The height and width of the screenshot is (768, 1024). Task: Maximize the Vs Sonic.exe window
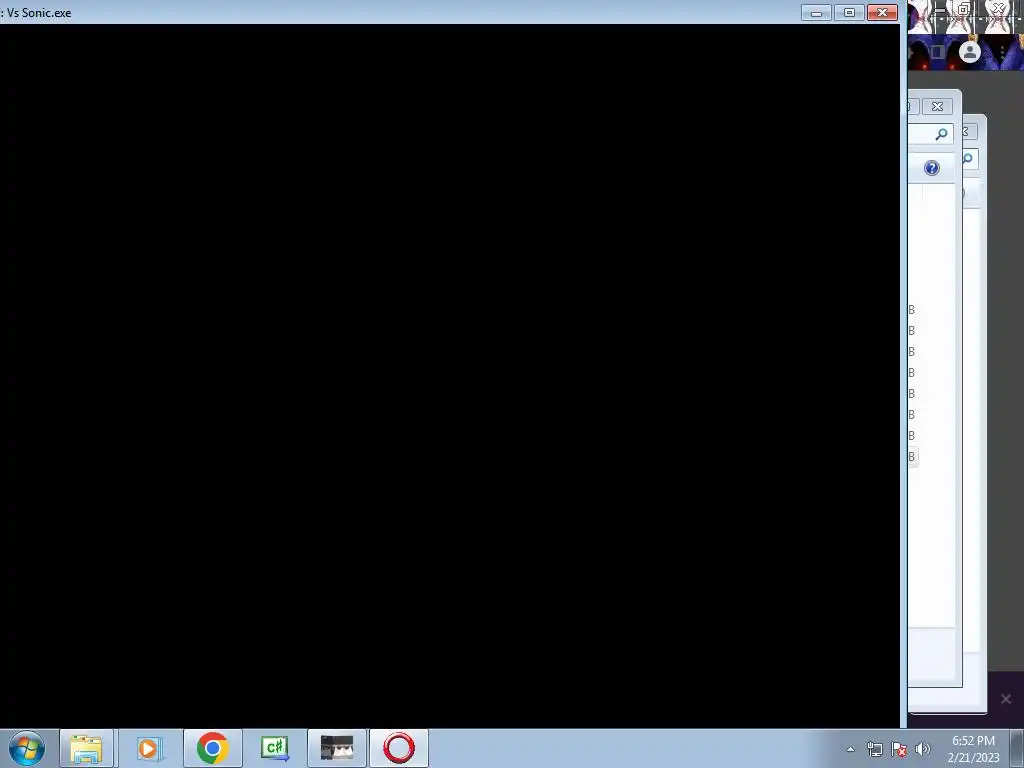(849, 13)
